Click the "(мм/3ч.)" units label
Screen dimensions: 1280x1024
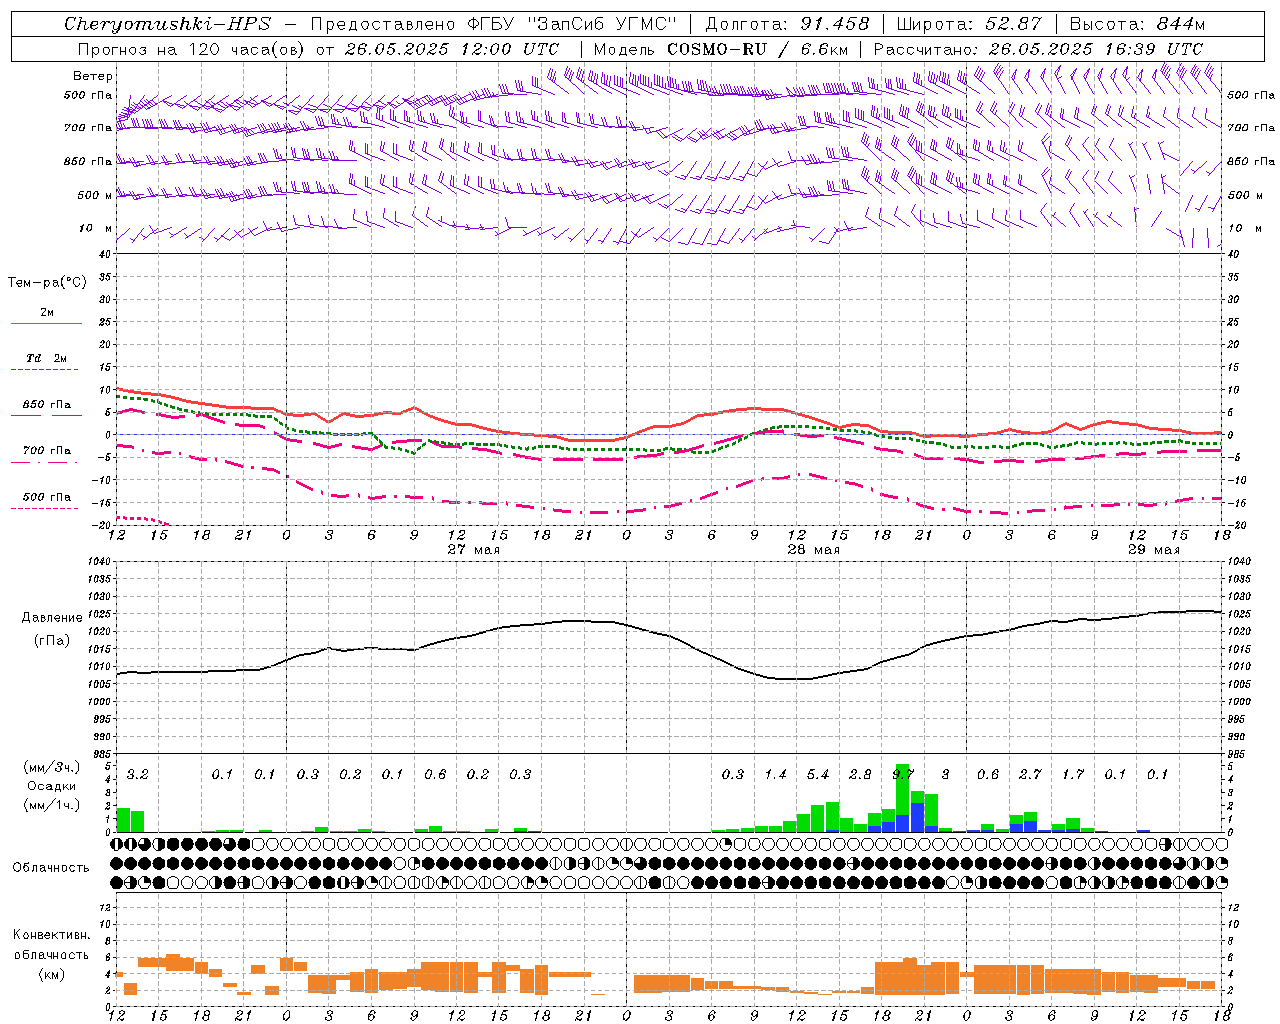point(52,767)
